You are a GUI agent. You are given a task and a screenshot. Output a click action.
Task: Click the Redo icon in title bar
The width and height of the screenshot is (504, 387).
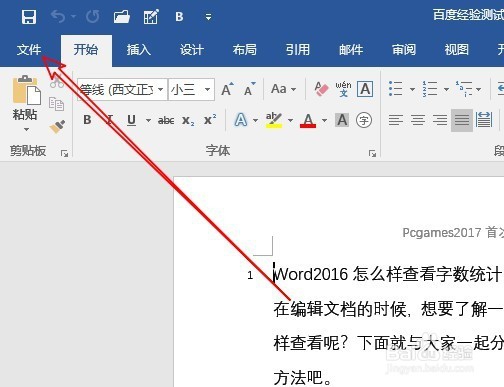click(92, 16)
